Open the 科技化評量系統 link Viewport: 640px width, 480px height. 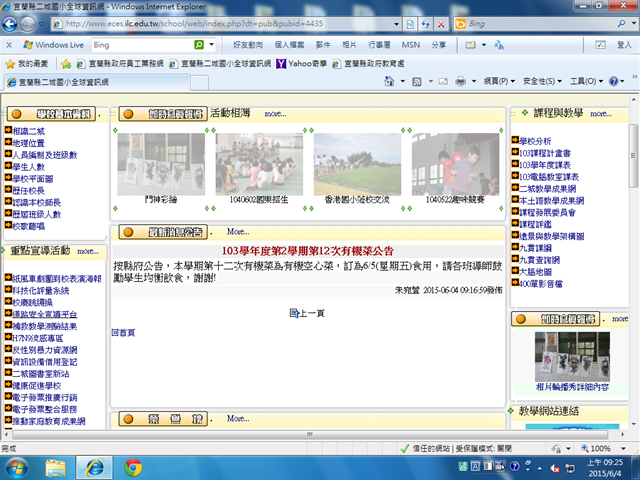click(41, 291)
